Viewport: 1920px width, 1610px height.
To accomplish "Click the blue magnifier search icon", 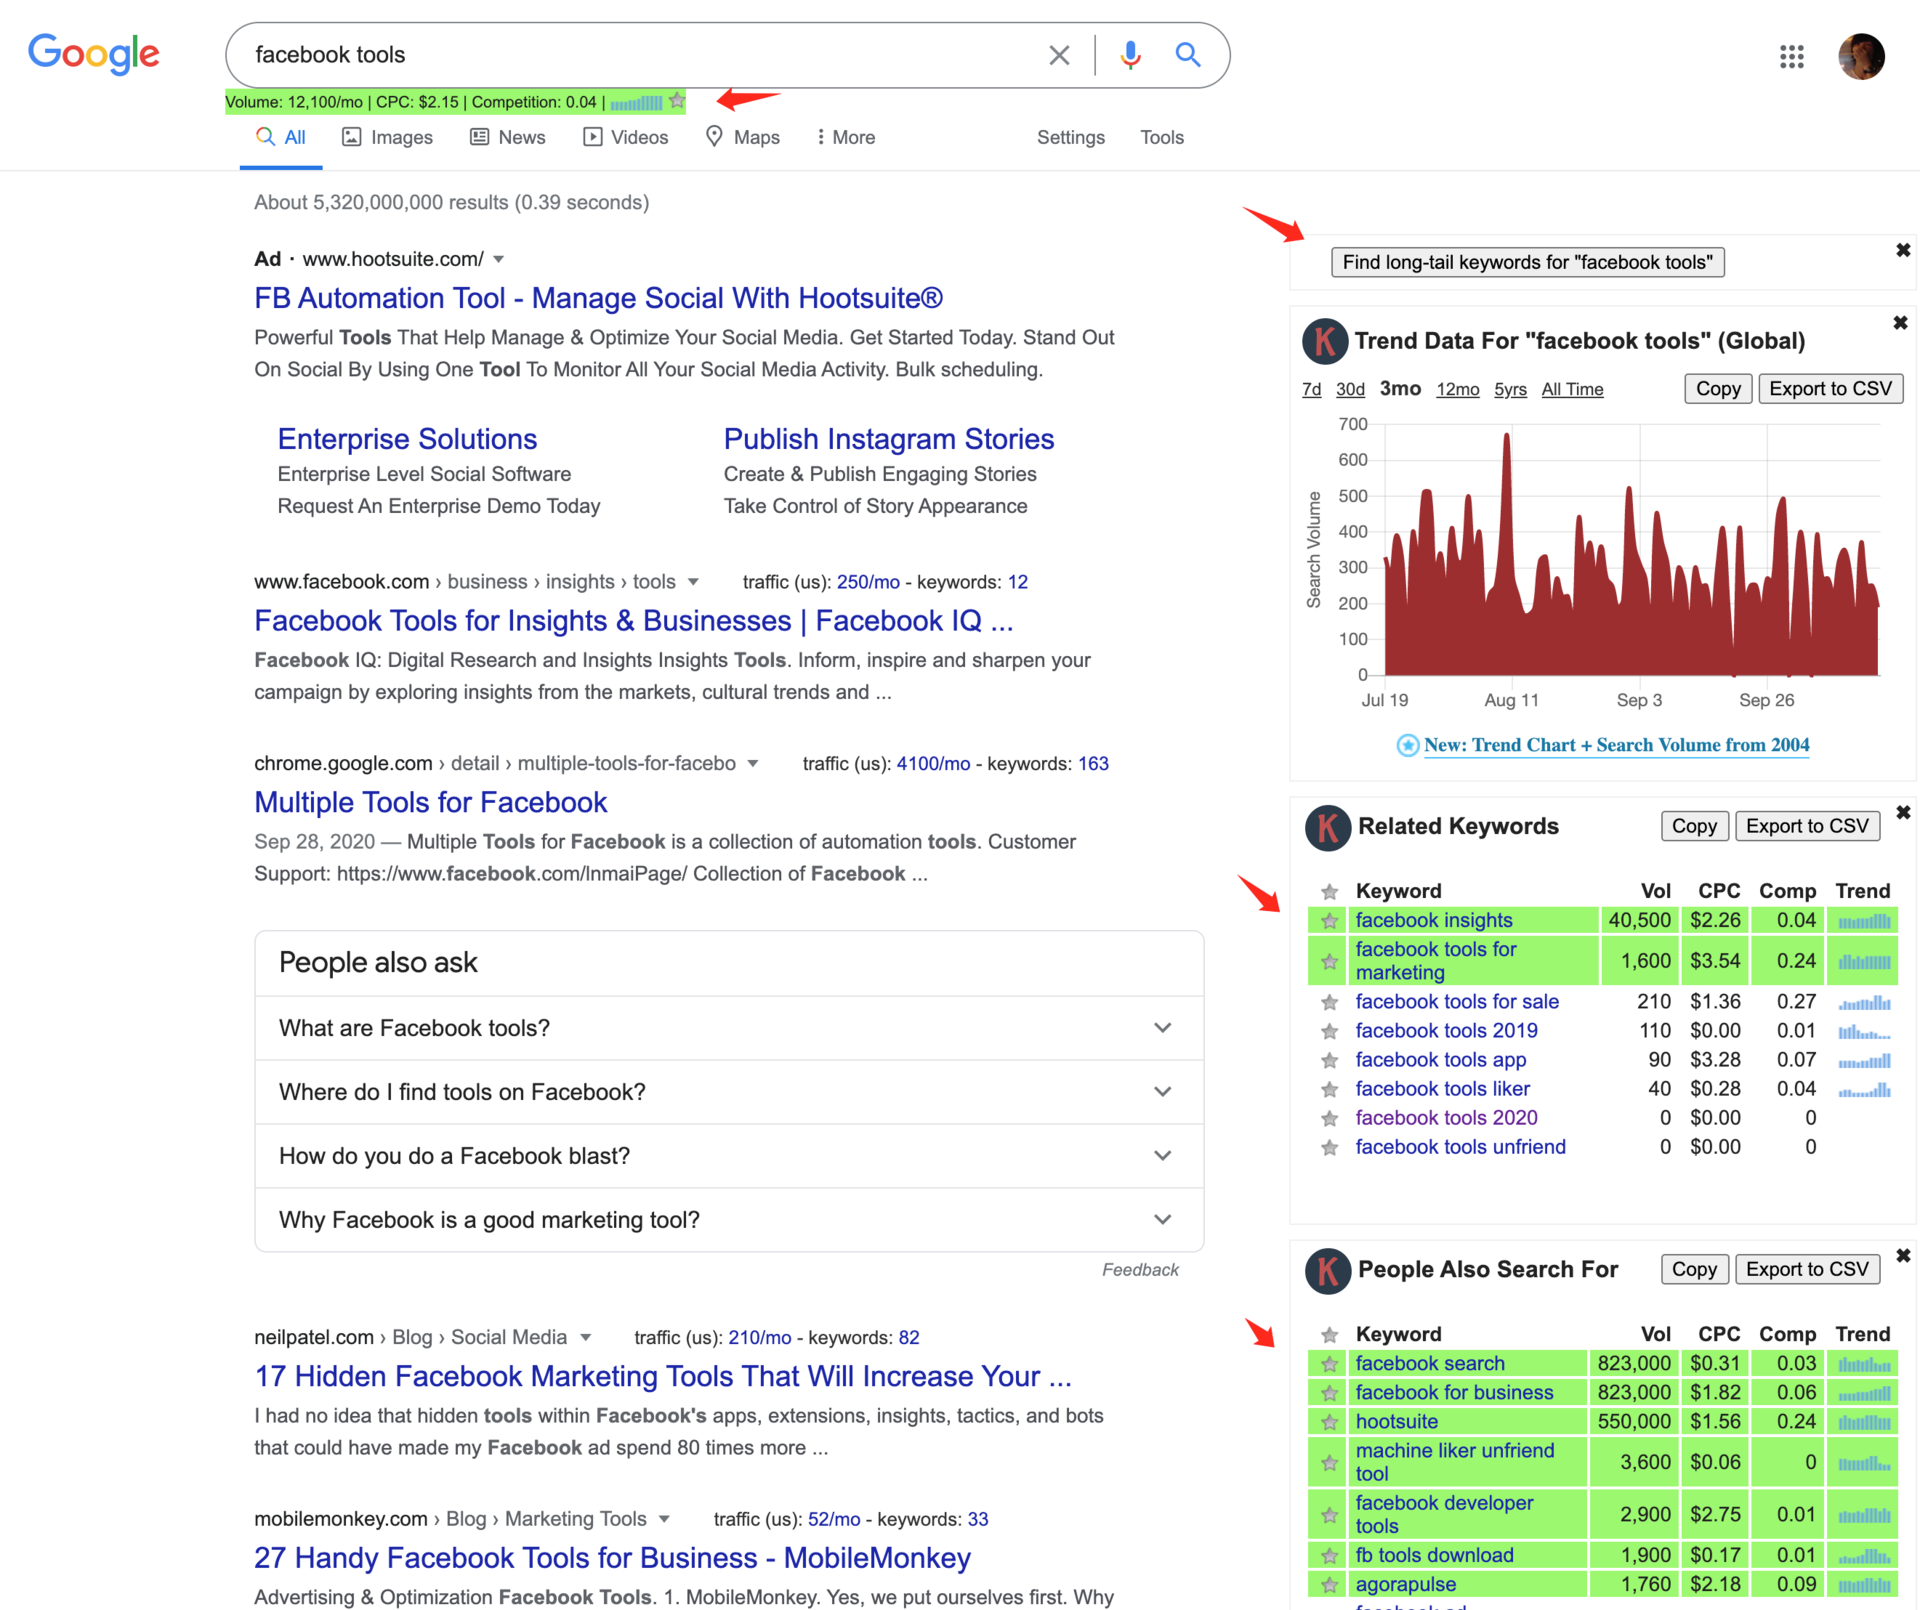I will tap(1187, 54).
